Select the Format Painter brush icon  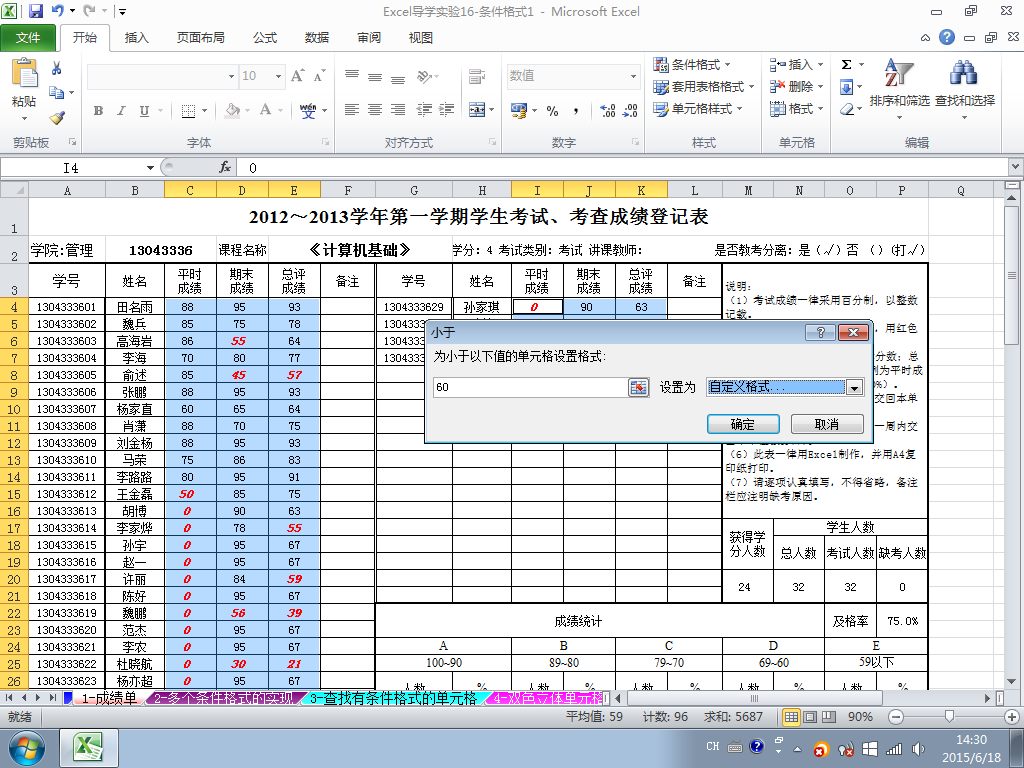click(x=57, y=118)
